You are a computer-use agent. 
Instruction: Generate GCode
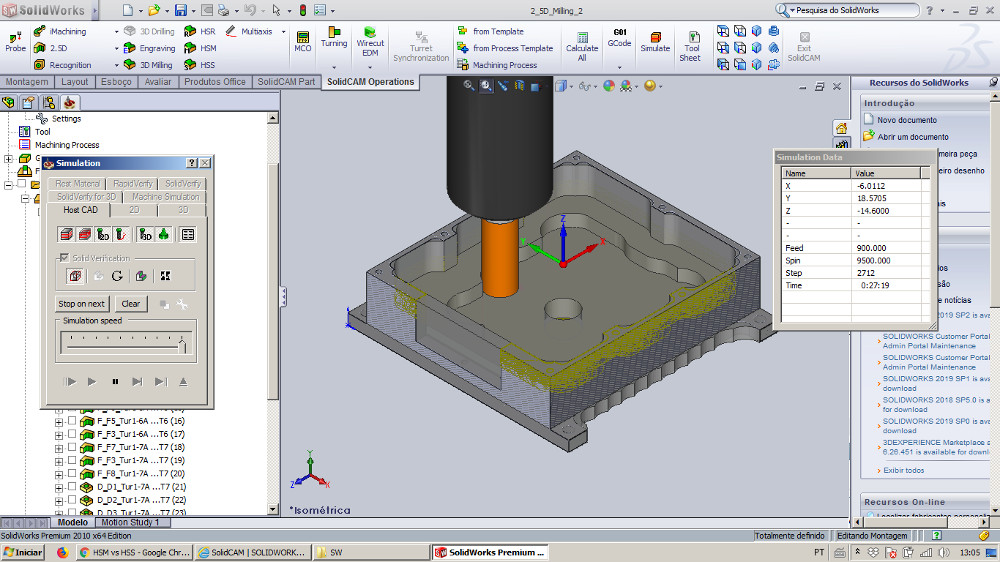[619, 38]
